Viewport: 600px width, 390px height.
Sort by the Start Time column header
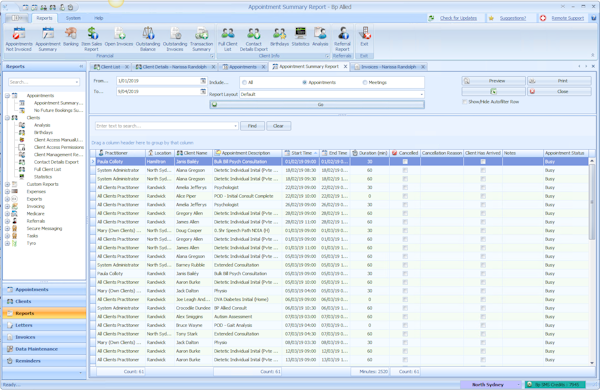click(302, 153)
